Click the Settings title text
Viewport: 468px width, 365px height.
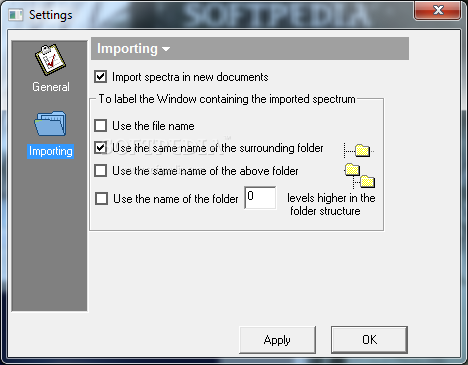click(x=51, y=15)
